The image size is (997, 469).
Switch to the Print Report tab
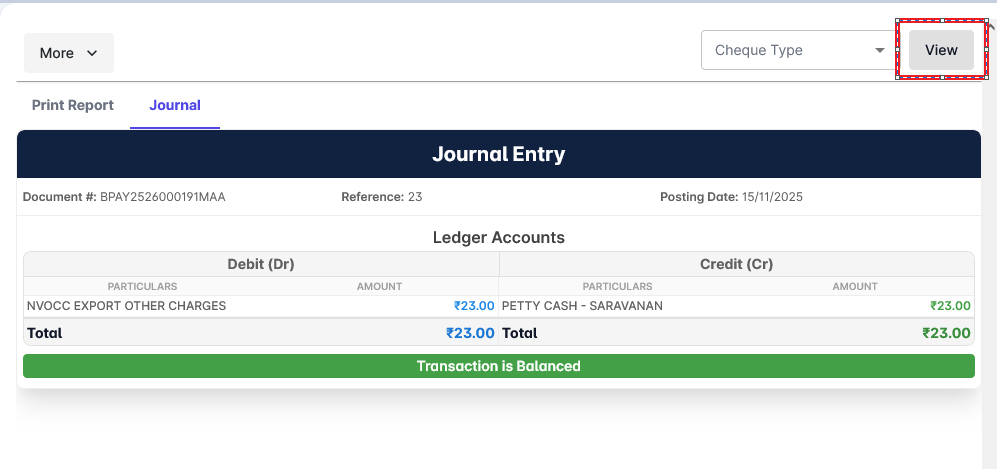pyautogui.click(x=73, y=105)
